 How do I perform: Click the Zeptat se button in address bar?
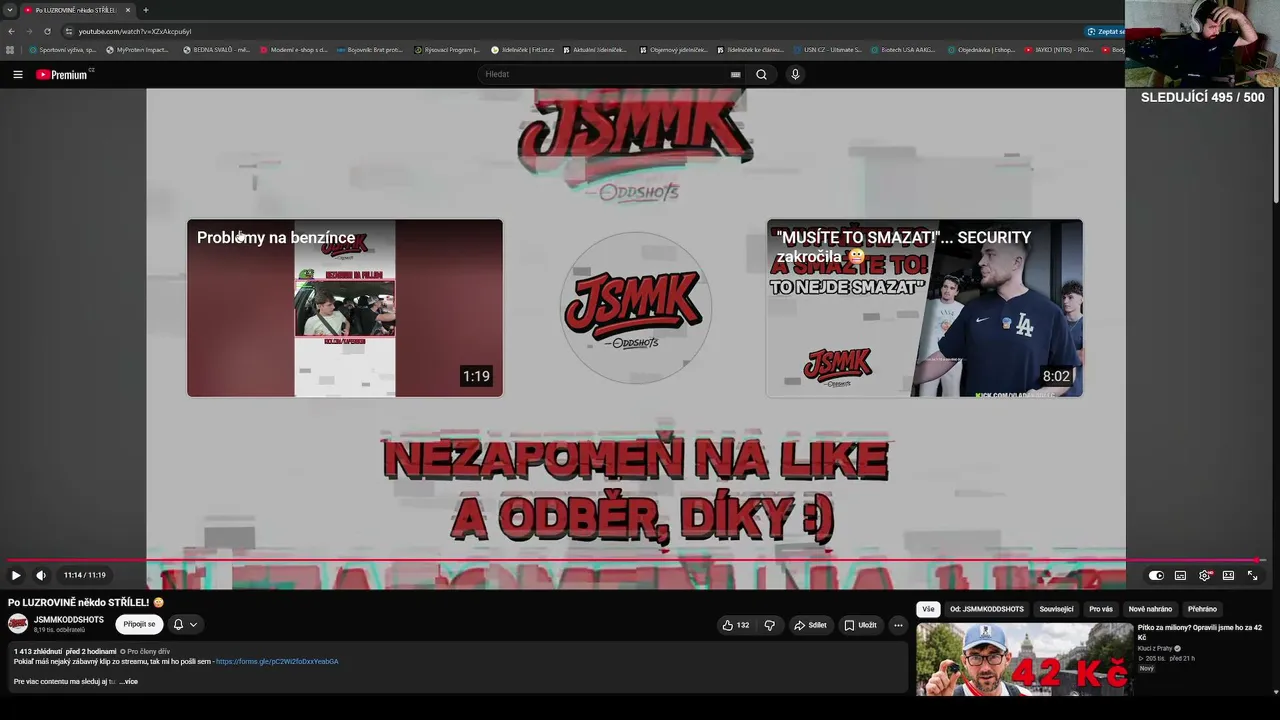point(1106,31)
